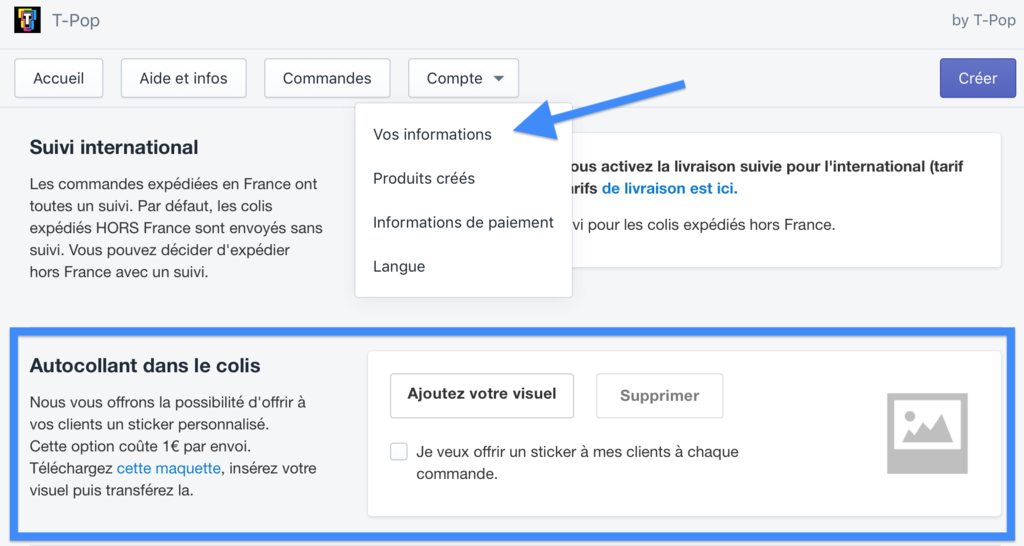This screenshot has width=1024, height=546.
Task: Click the Suivi international heading
Action: 114,147
